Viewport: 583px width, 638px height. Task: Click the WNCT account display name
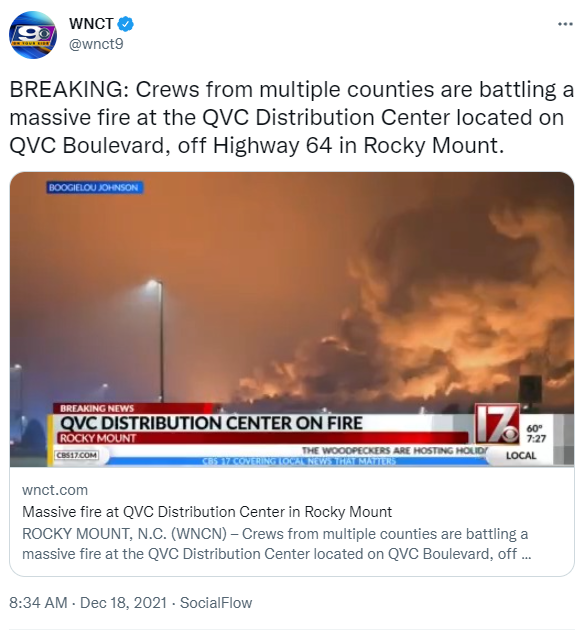click(91, 24)
